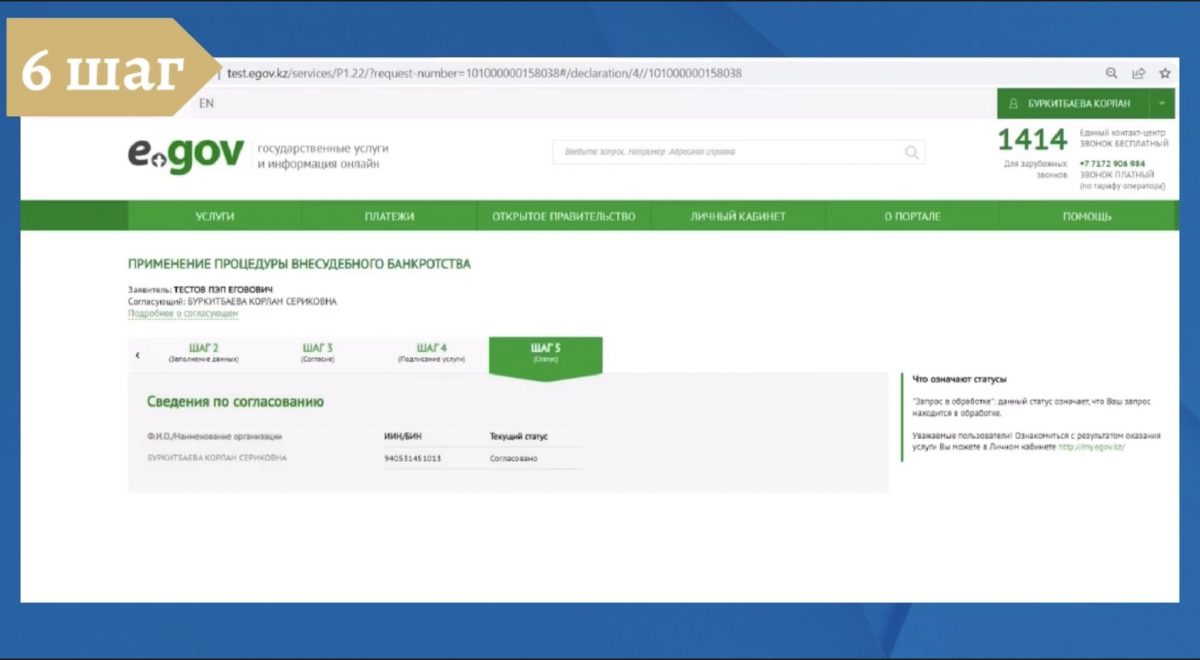Open the ЛИЧНЫЙ КАБИНЕТ menu
This screenshot has height=660, width=1200.
pos(738,216)
